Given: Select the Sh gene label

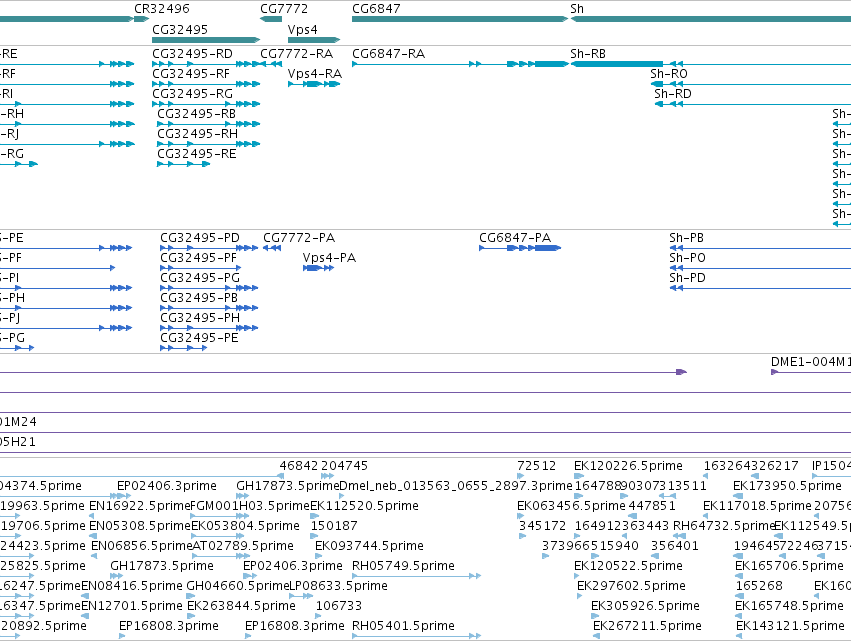Looking at the screenshot, I should [577, 9].
